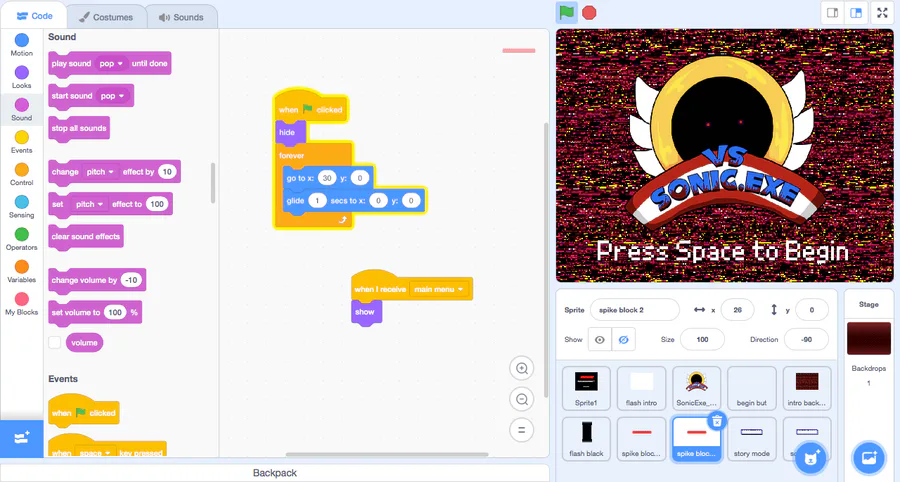Select the flash intro sprite thumbnail
This screenshot has height=482, width=900.
641,388
